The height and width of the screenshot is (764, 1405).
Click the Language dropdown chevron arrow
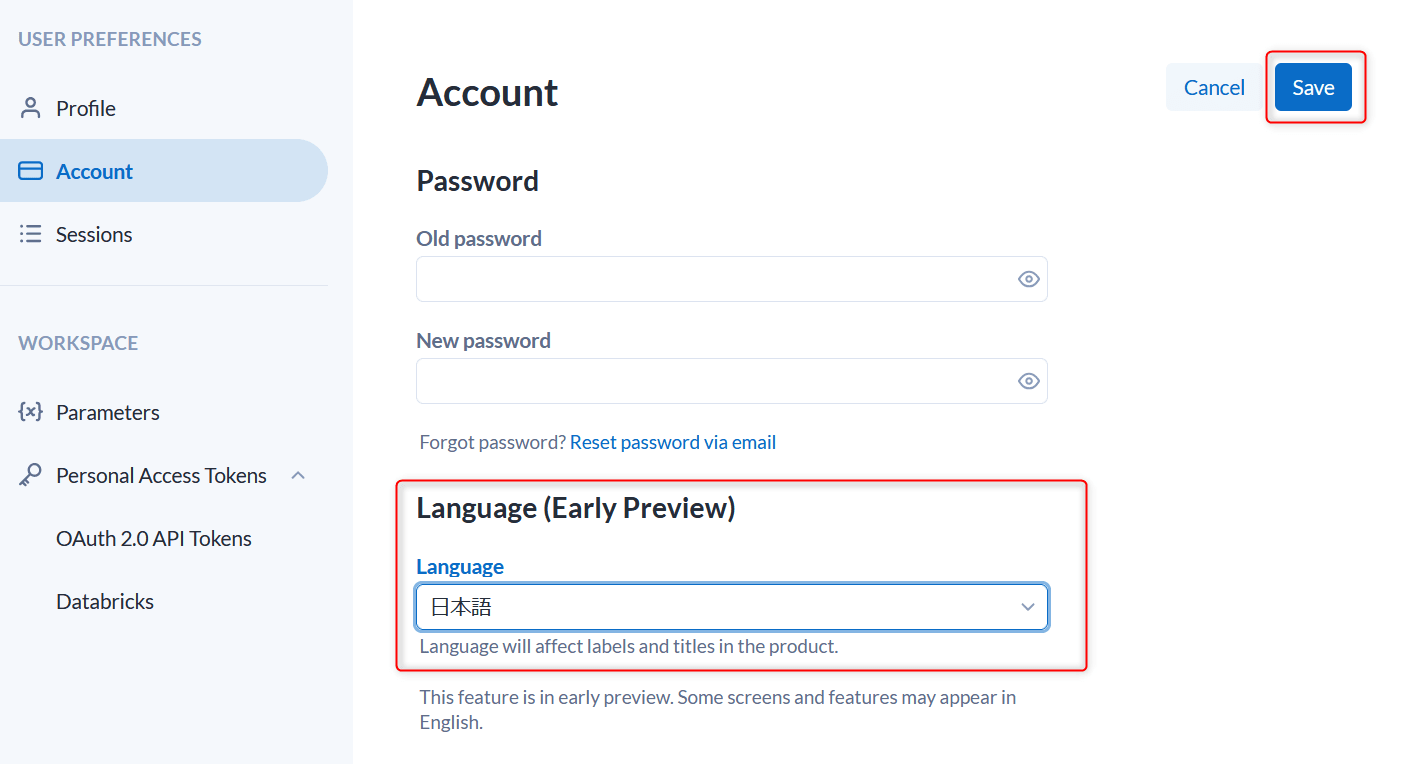1027,607
